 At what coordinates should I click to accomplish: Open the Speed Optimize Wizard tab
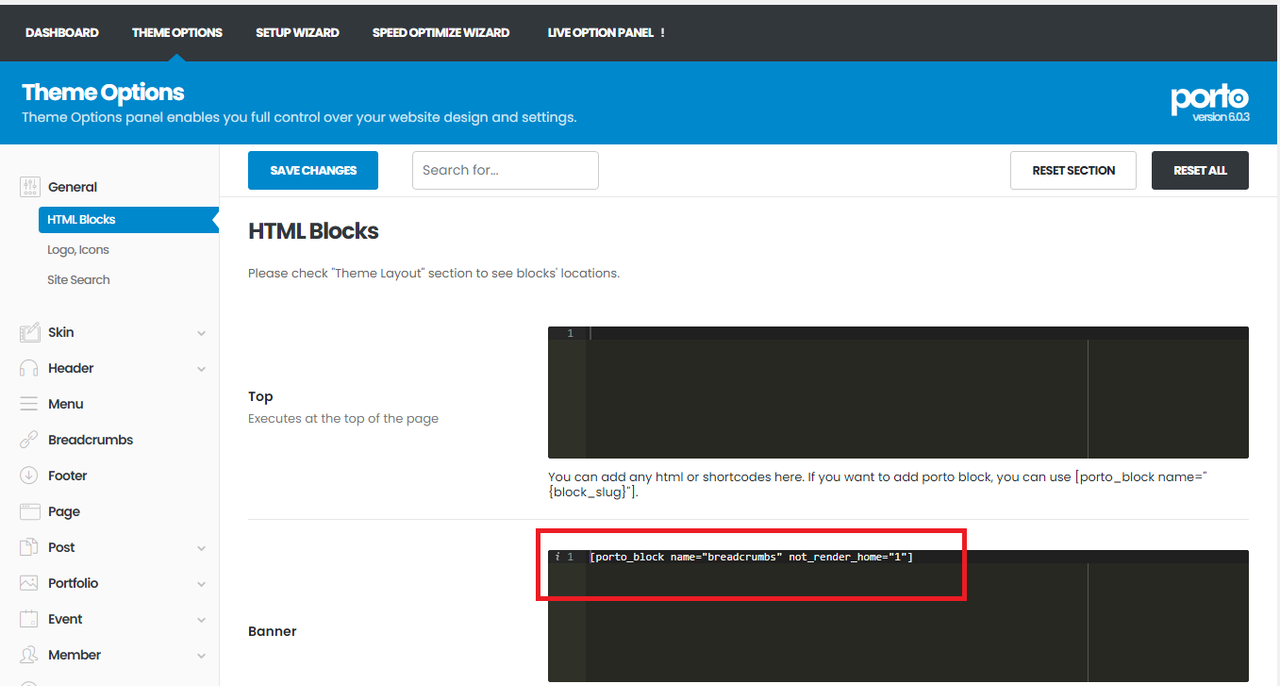(441, 33)
